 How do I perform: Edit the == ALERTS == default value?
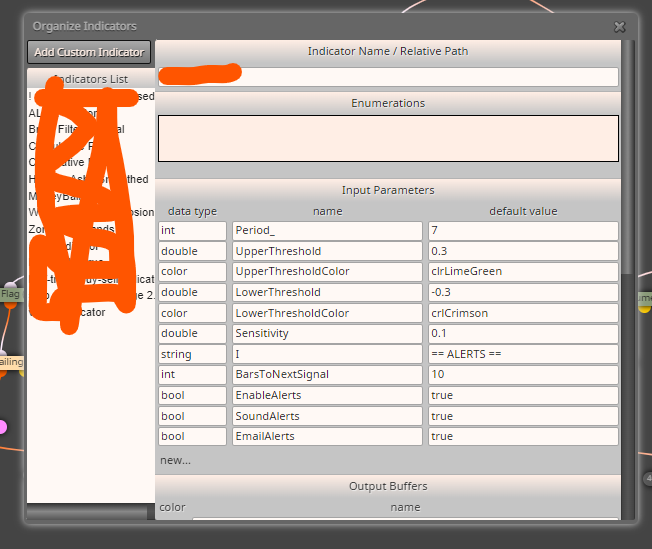point(523,354)
